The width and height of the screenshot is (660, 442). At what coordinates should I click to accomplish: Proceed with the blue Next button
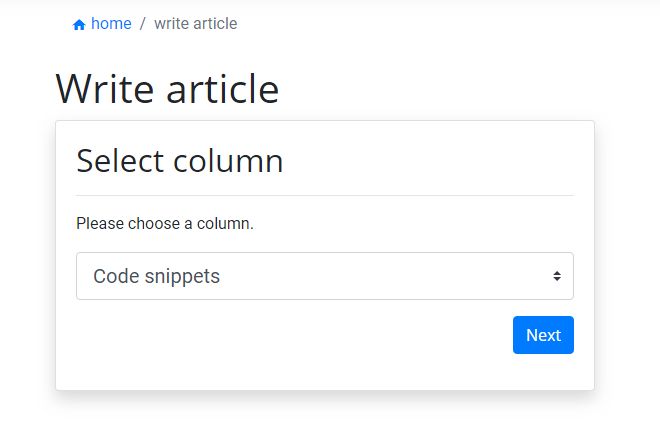[x=543, y=335]
